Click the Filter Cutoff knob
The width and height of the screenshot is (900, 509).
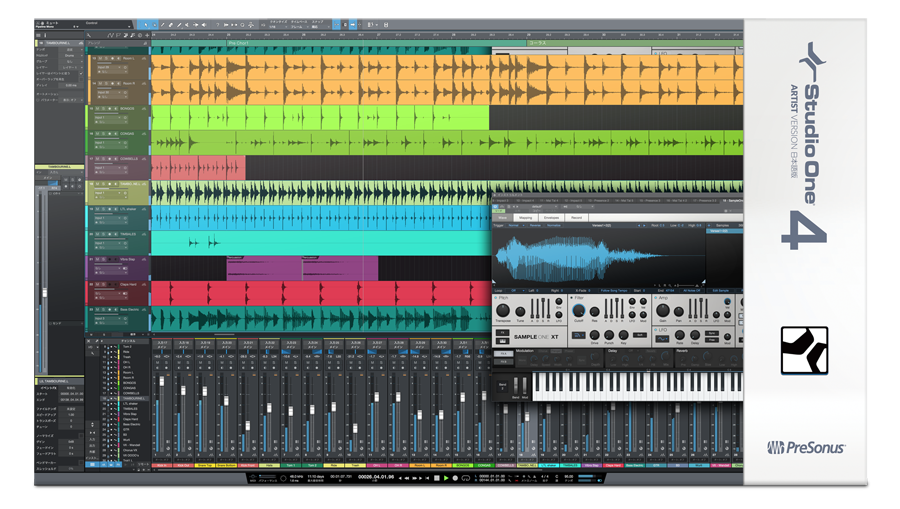[x=579, y=310]
